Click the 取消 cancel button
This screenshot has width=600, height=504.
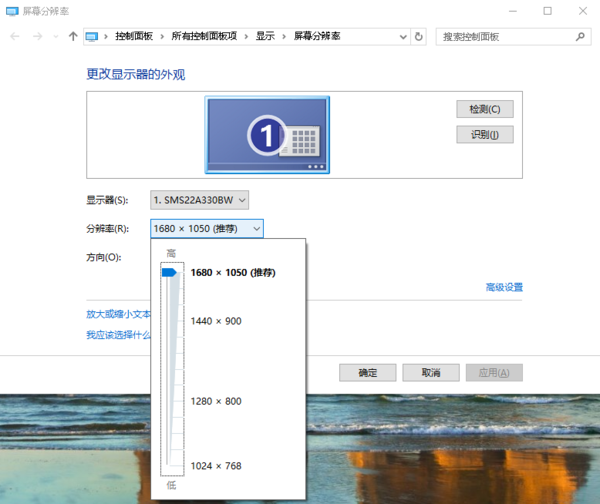[431, 373]
